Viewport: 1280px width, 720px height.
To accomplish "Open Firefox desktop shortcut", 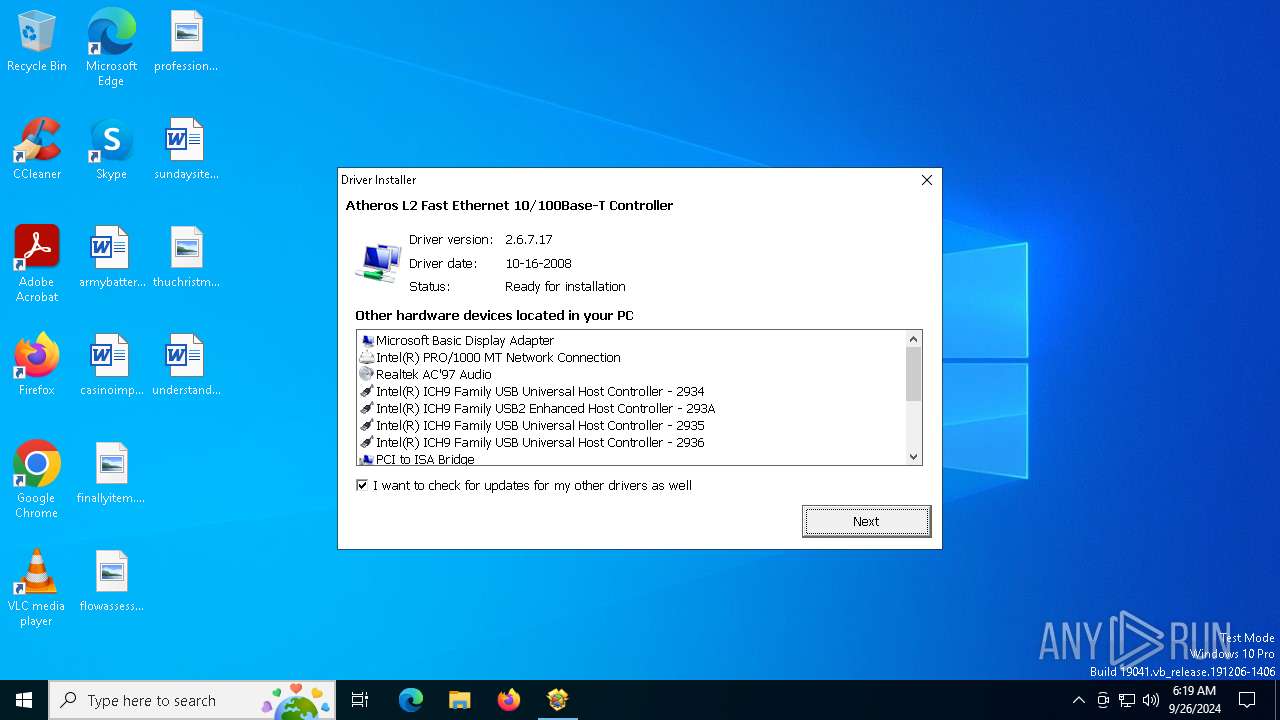I will [37, 365].
